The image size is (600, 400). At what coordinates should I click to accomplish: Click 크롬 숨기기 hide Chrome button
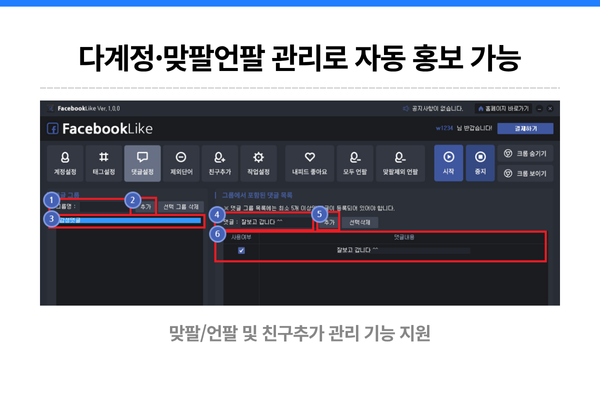pos(525,153)
